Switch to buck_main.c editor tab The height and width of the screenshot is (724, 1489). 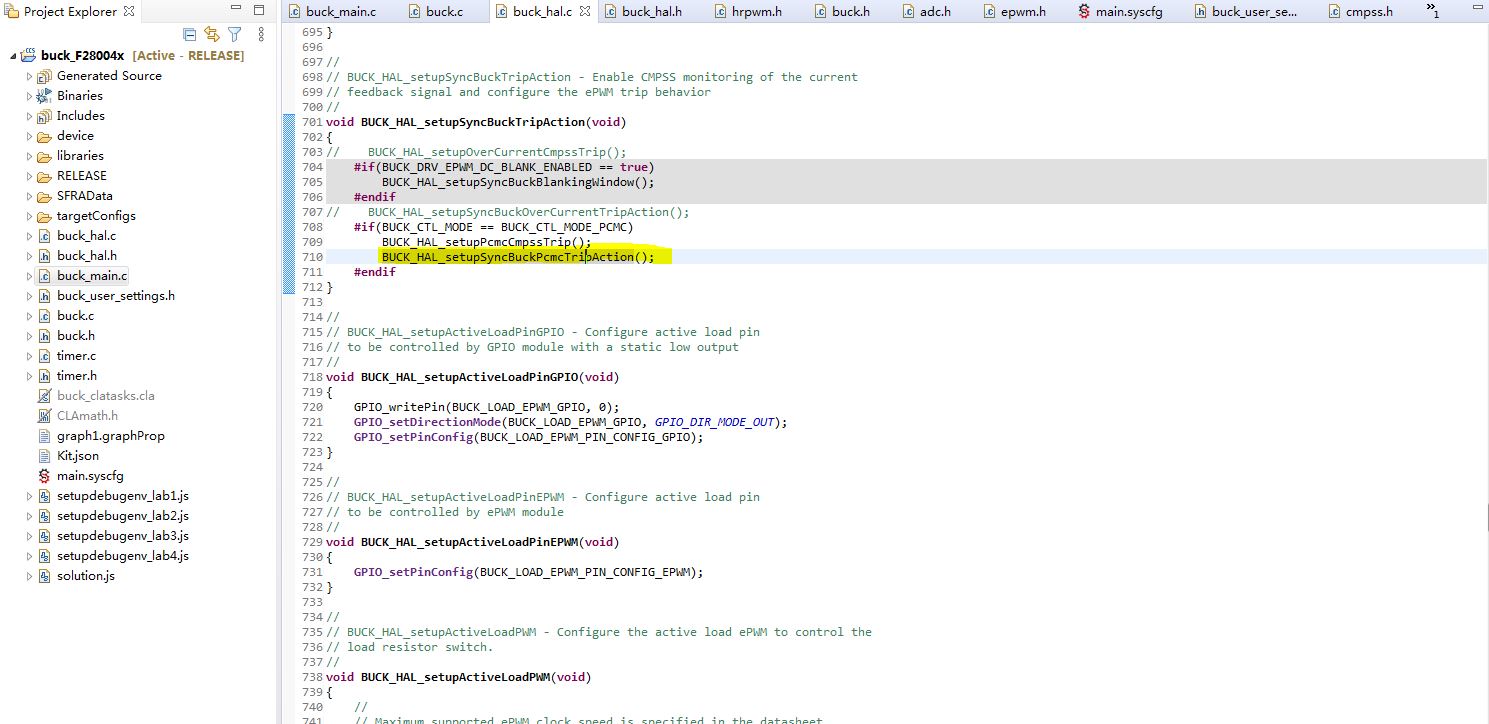340,12
